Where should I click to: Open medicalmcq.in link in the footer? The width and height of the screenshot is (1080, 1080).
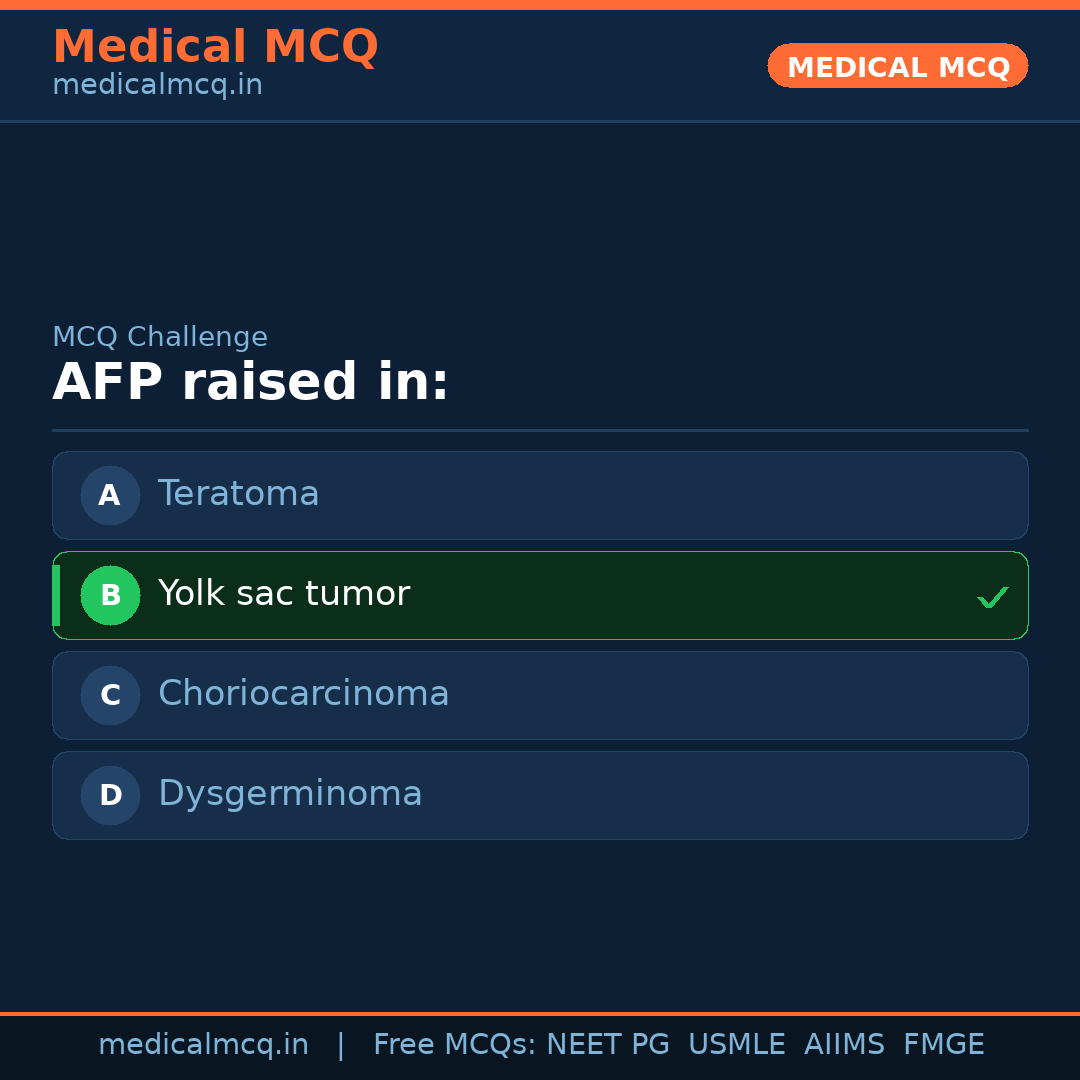coord(203,1045)
